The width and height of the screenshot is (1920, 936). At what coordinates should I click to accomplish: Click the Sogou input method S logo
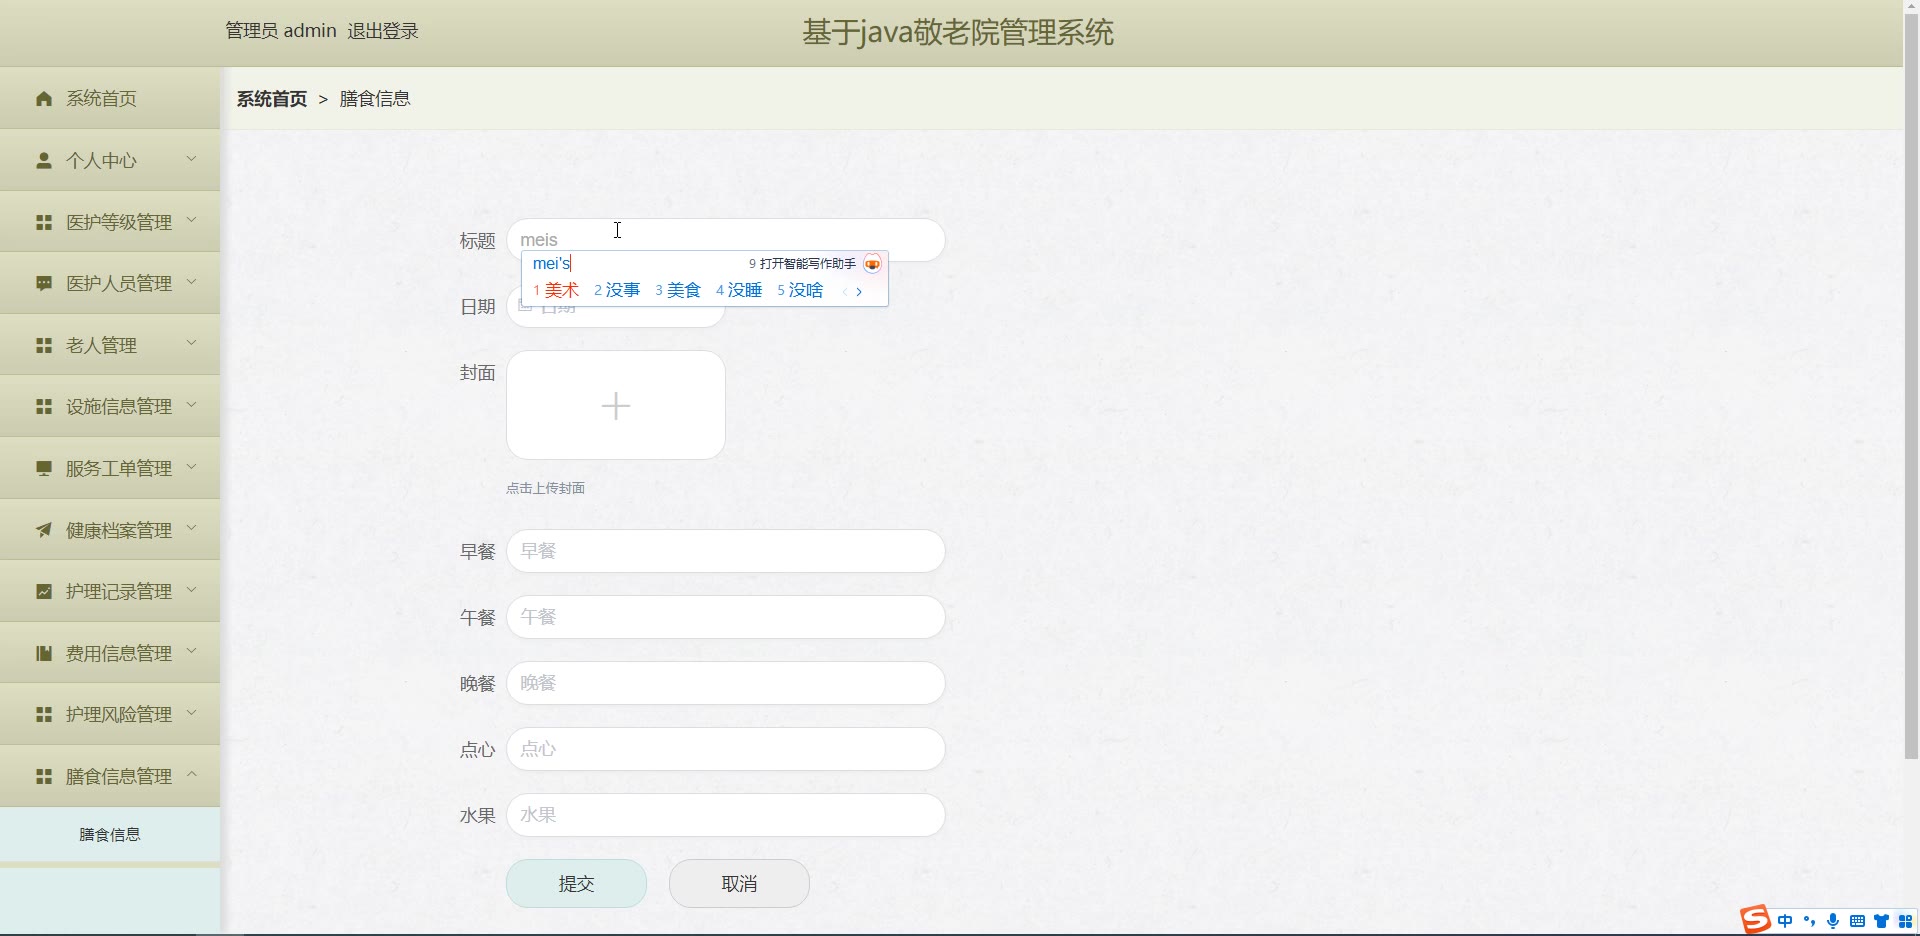tap(1755, 919)
